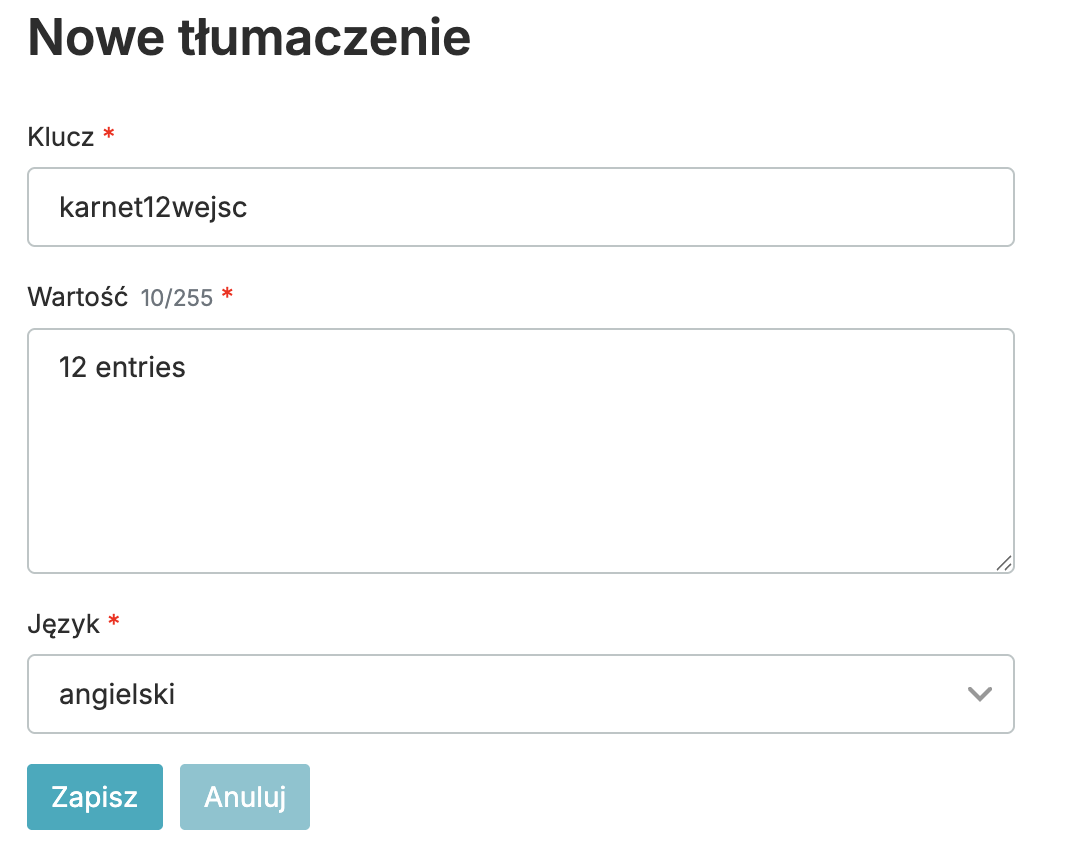
Task: Click the 'karnet12wejsc' text in key field
Action: pos(153,207)
